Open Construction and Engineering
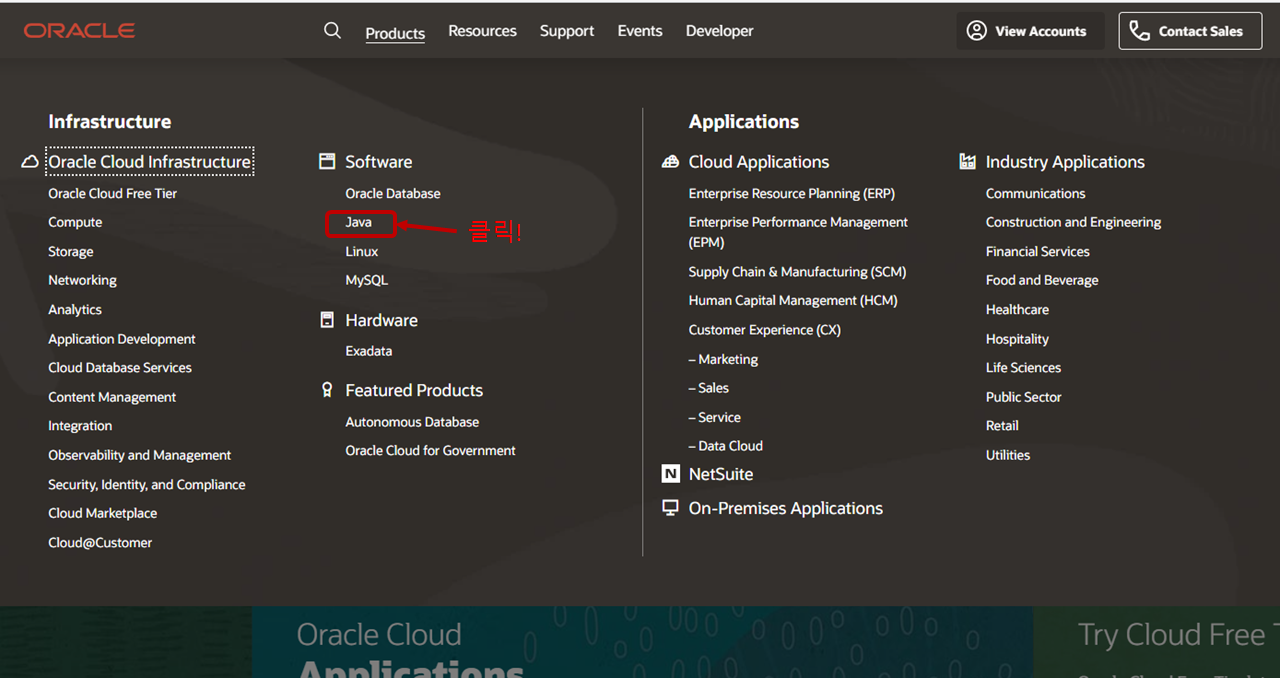Viewport: 1280px width, 678px height. (x=1074, y=223)
